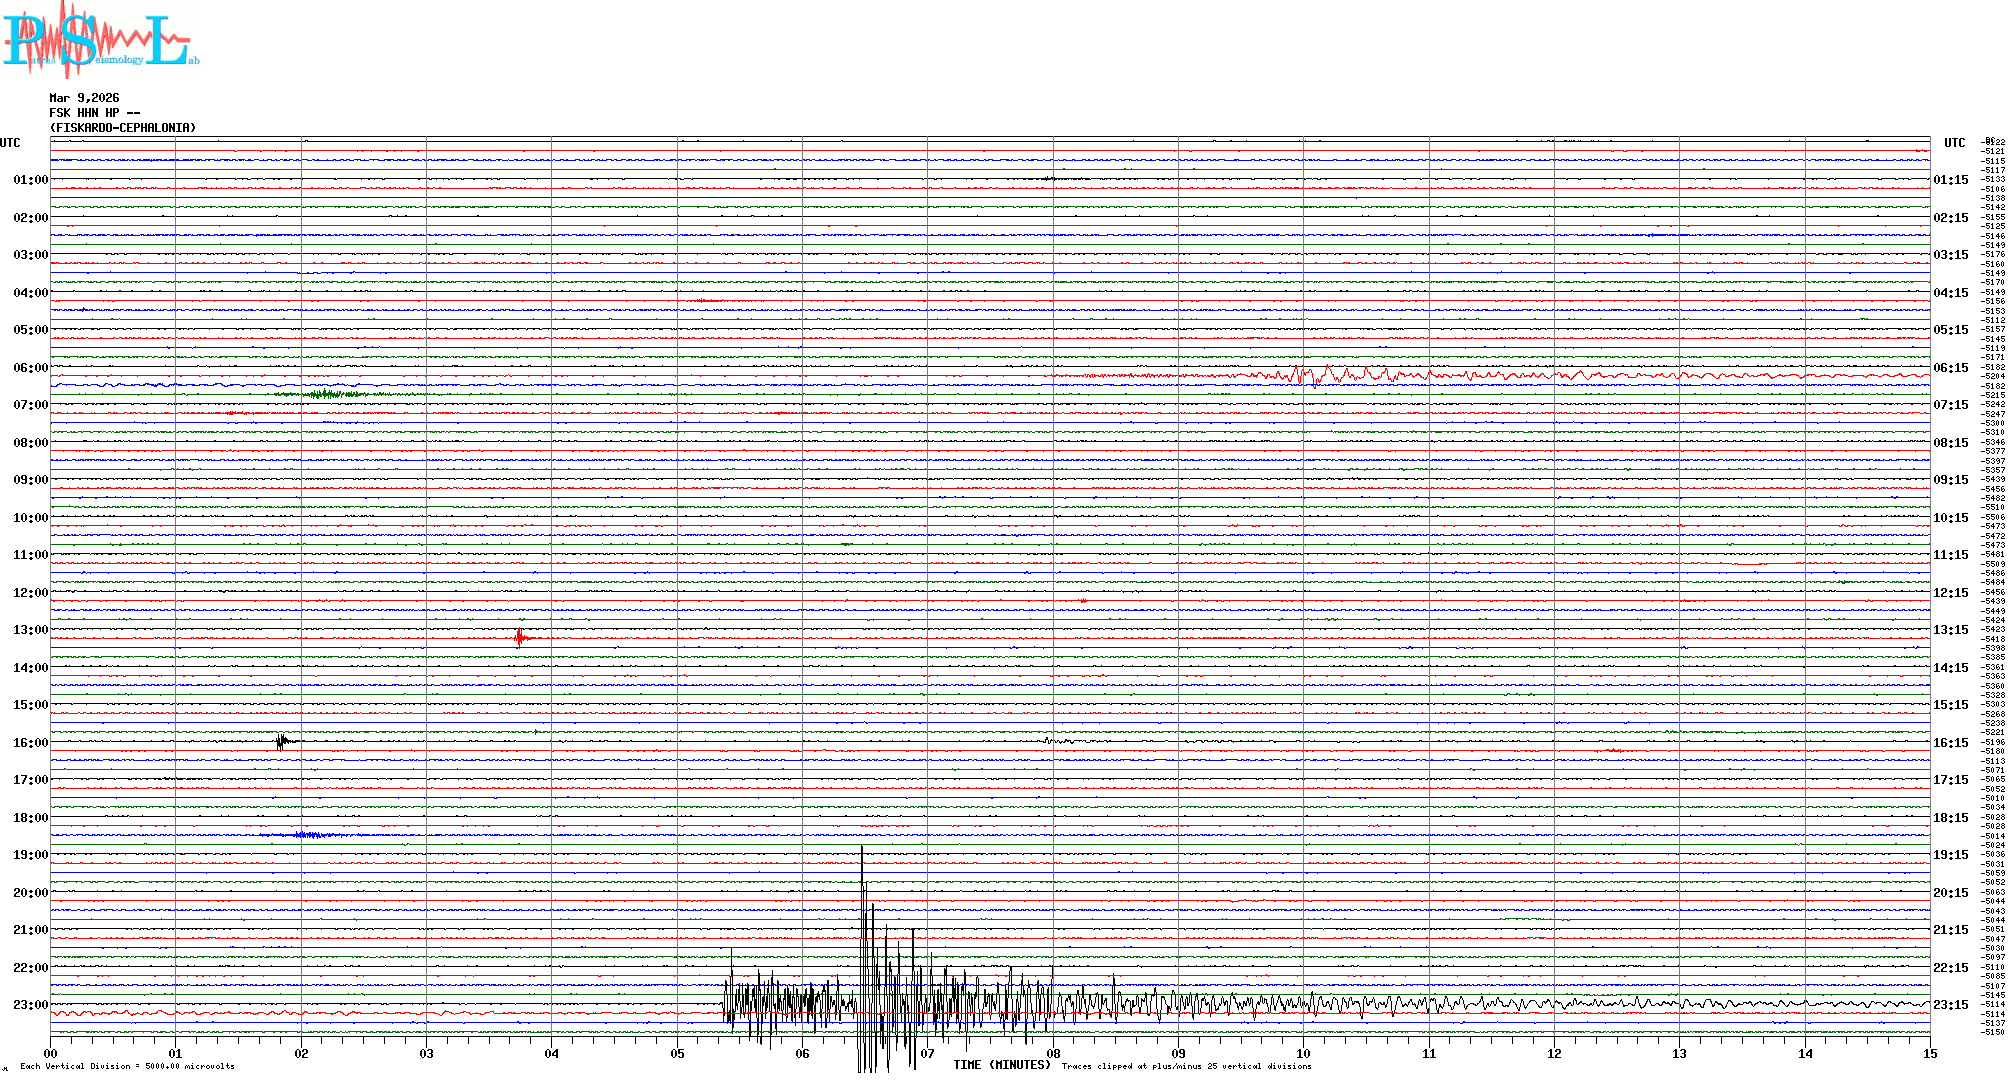
Task: Click the vertical division microvolts note
Action: pos(127,1066)
